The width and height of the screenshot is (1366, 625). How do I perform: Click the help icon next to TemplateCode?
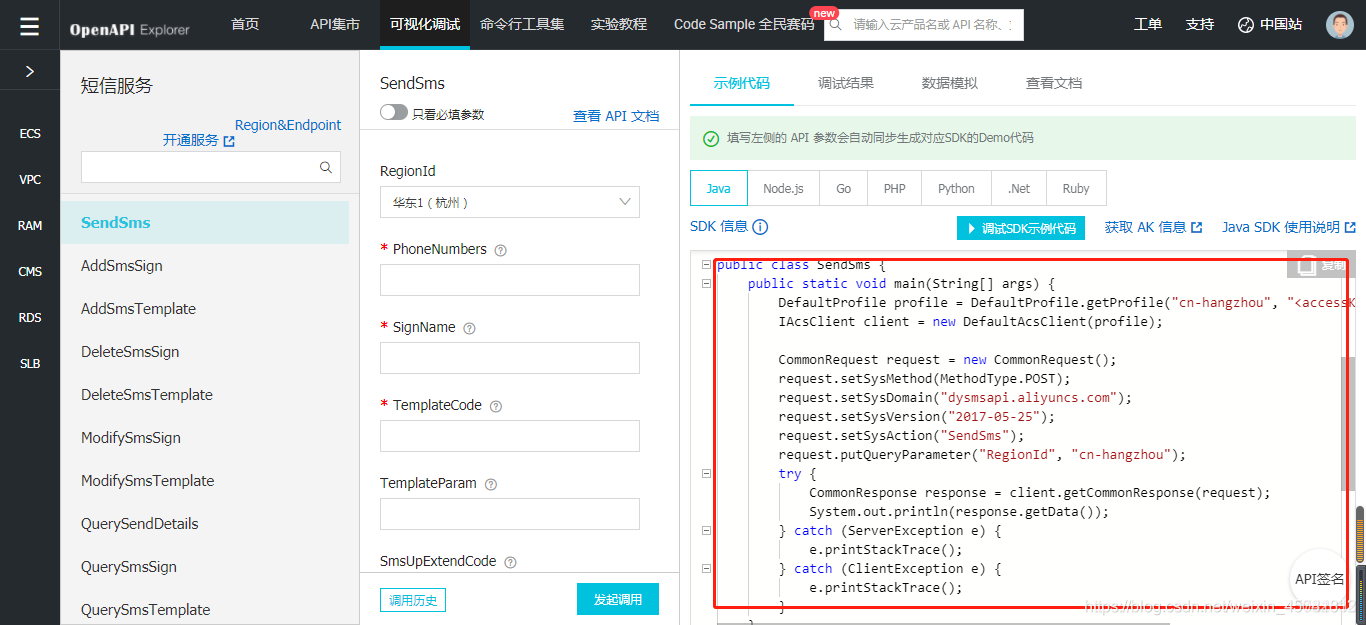coord(495,406)
